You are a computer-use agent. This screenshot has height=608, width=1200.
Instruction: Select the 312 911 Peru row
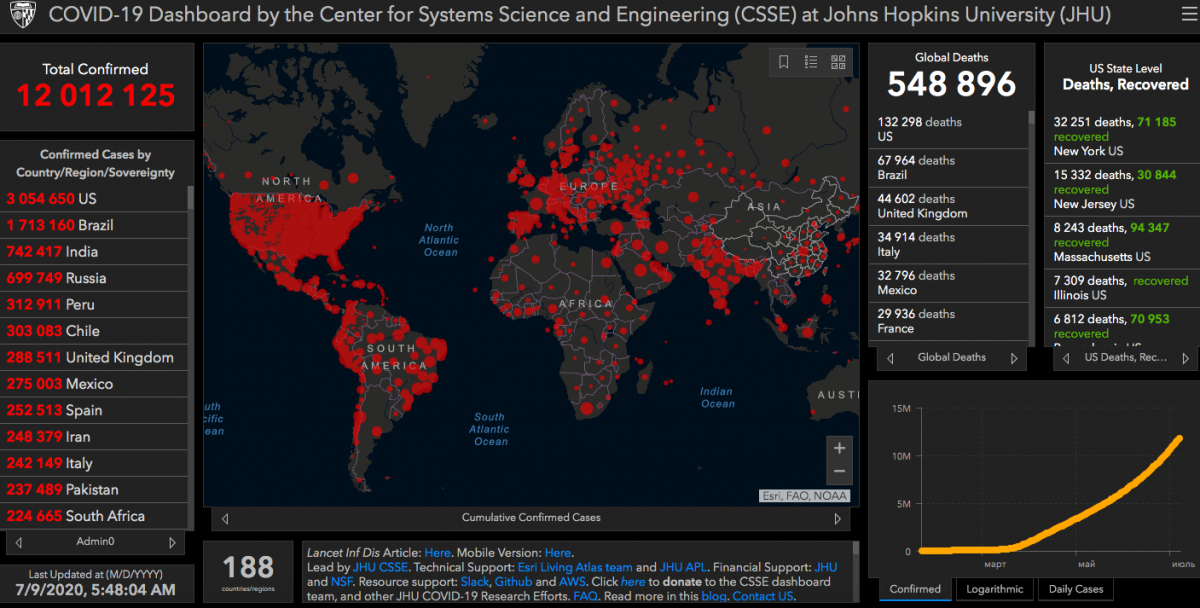(x=96, y=304)
